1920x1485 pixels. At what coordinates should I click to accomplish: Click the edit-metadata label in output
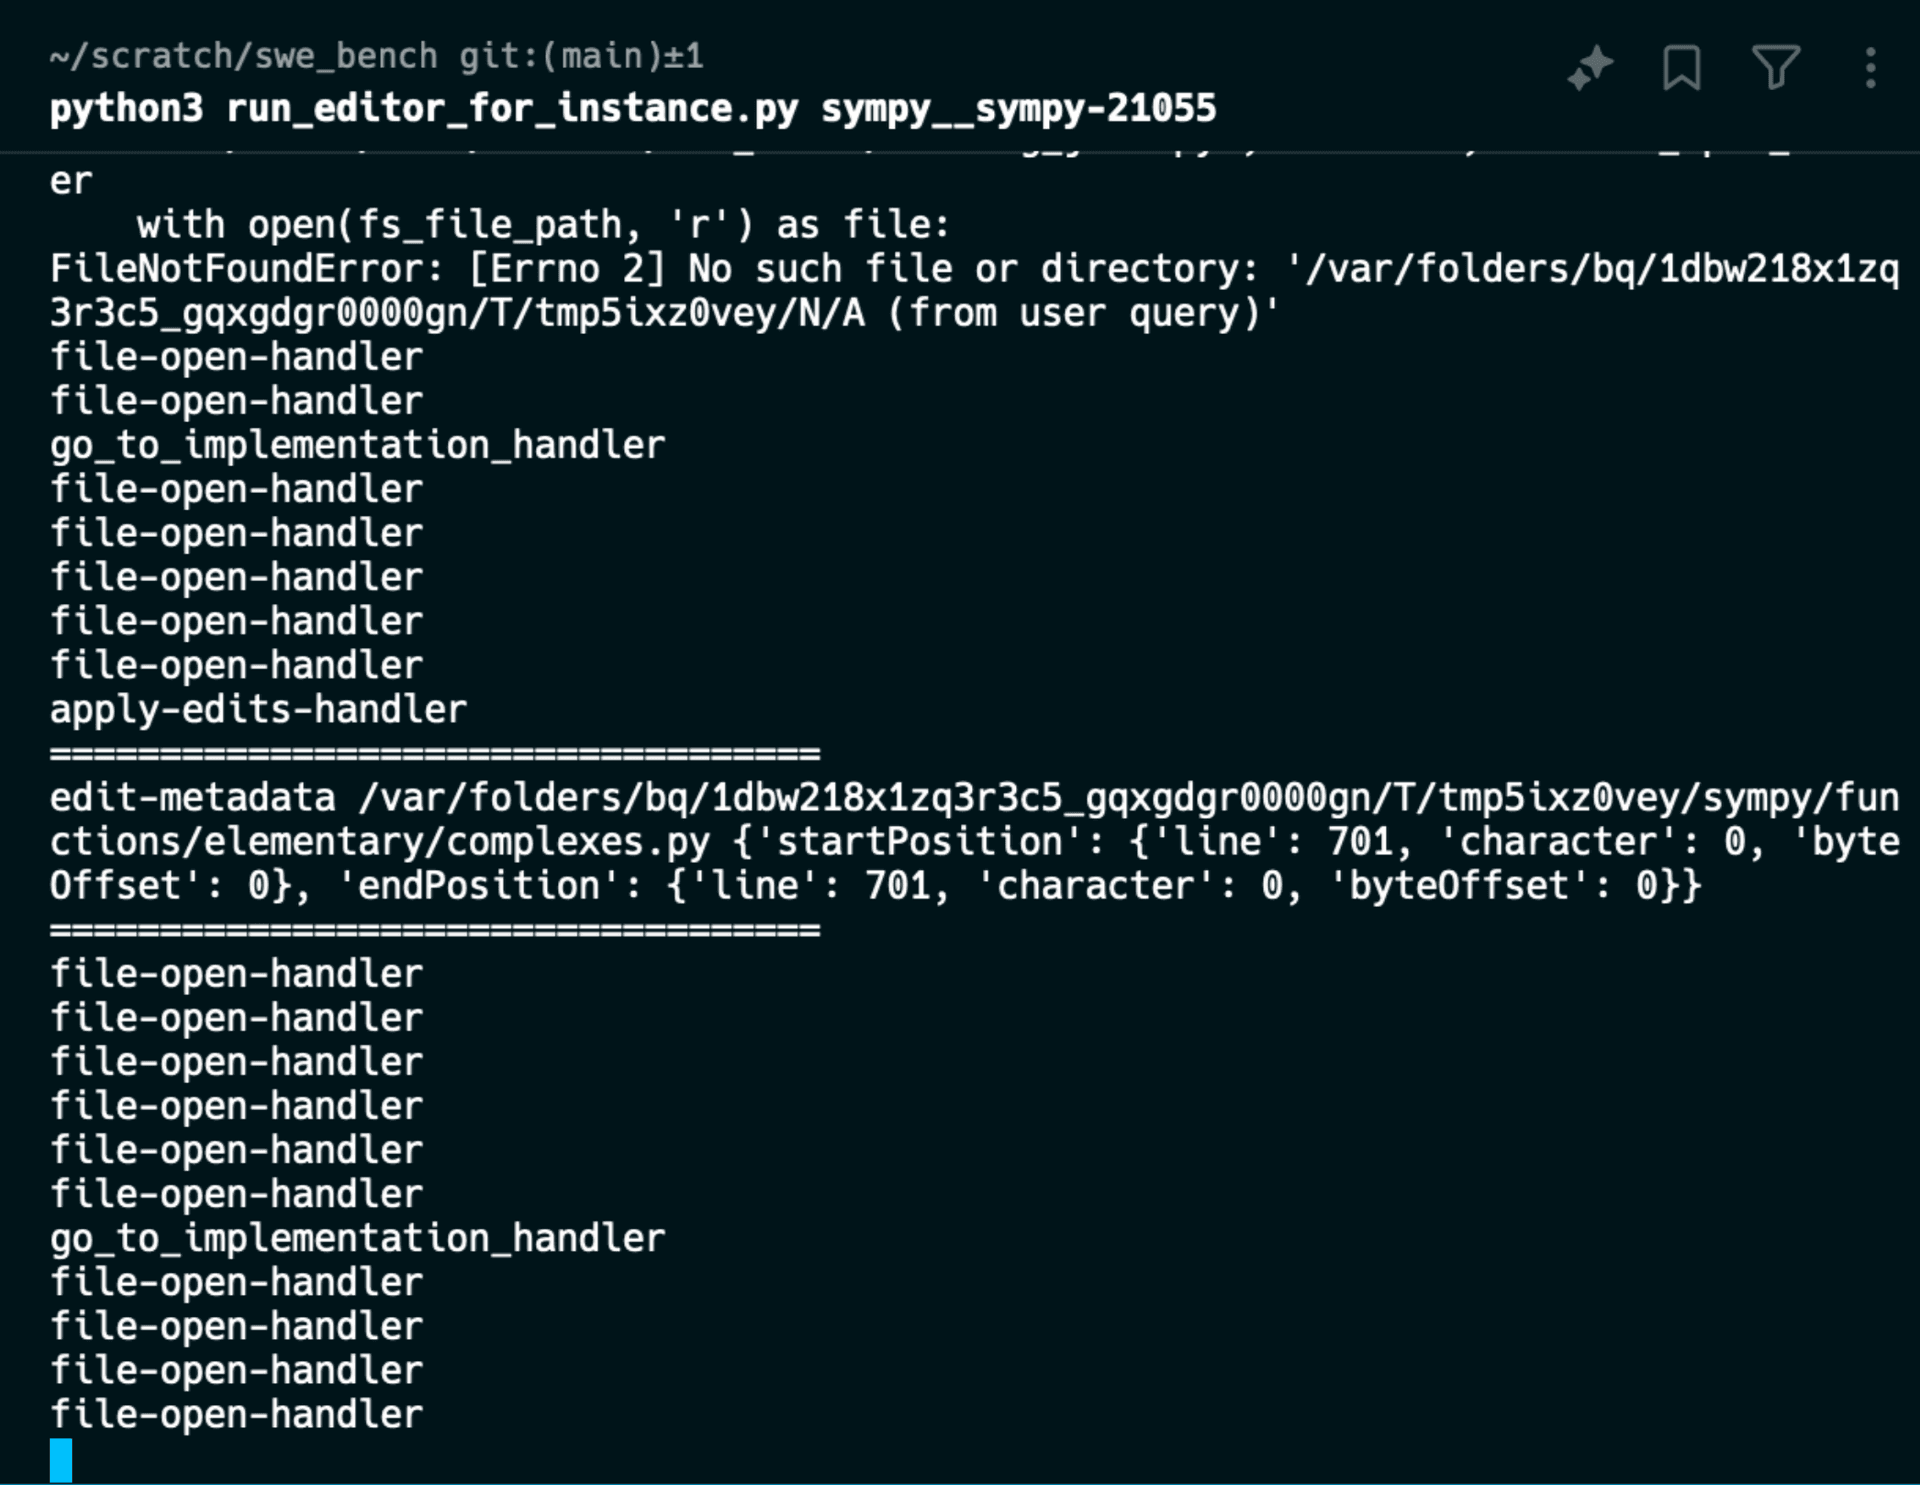coord(192,798)
